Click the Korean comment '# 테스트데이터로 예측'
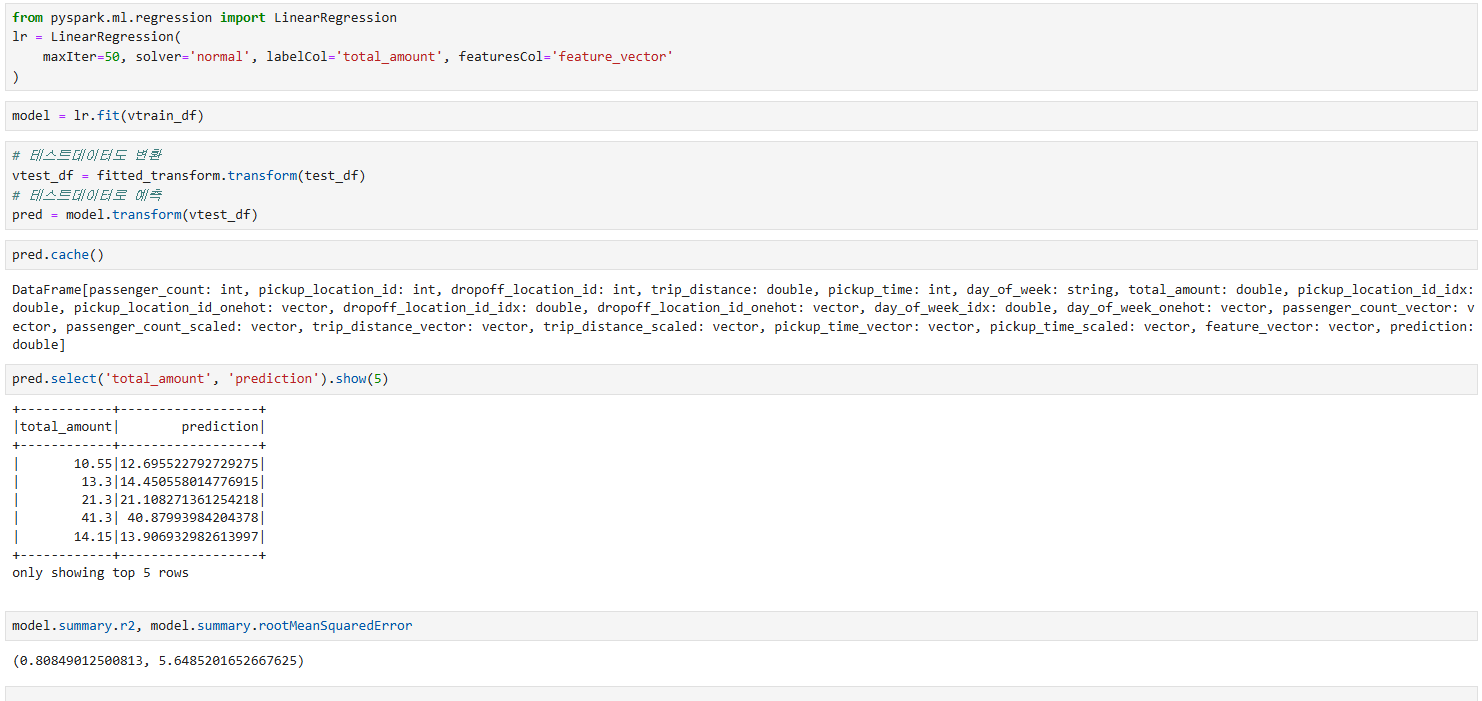This screenshot has height=701, width=1482. (x=86, y=195)
